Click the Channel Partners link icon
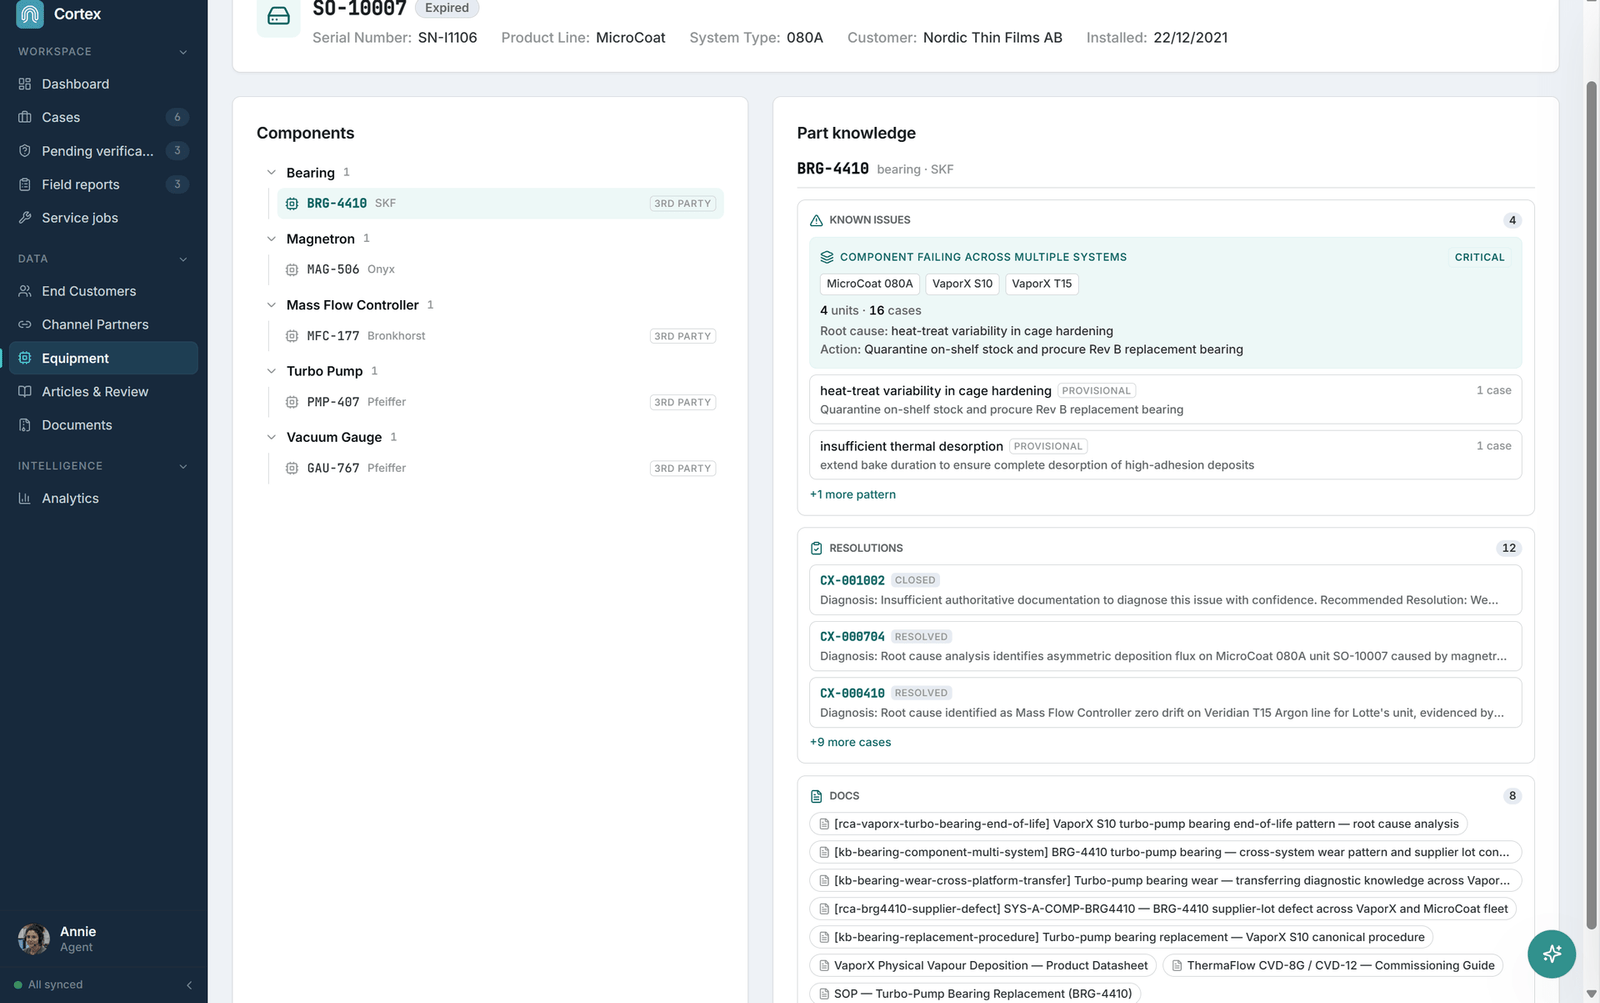Screen dimensions: 1600x1003 (x=25, y=324)
